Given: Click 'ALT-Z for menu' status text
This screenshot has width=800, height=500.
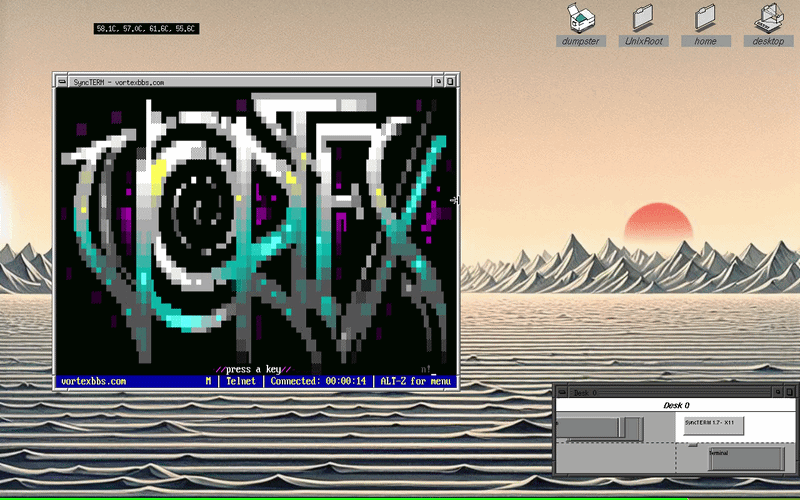Looking at the screenshot, I should 415,381.
